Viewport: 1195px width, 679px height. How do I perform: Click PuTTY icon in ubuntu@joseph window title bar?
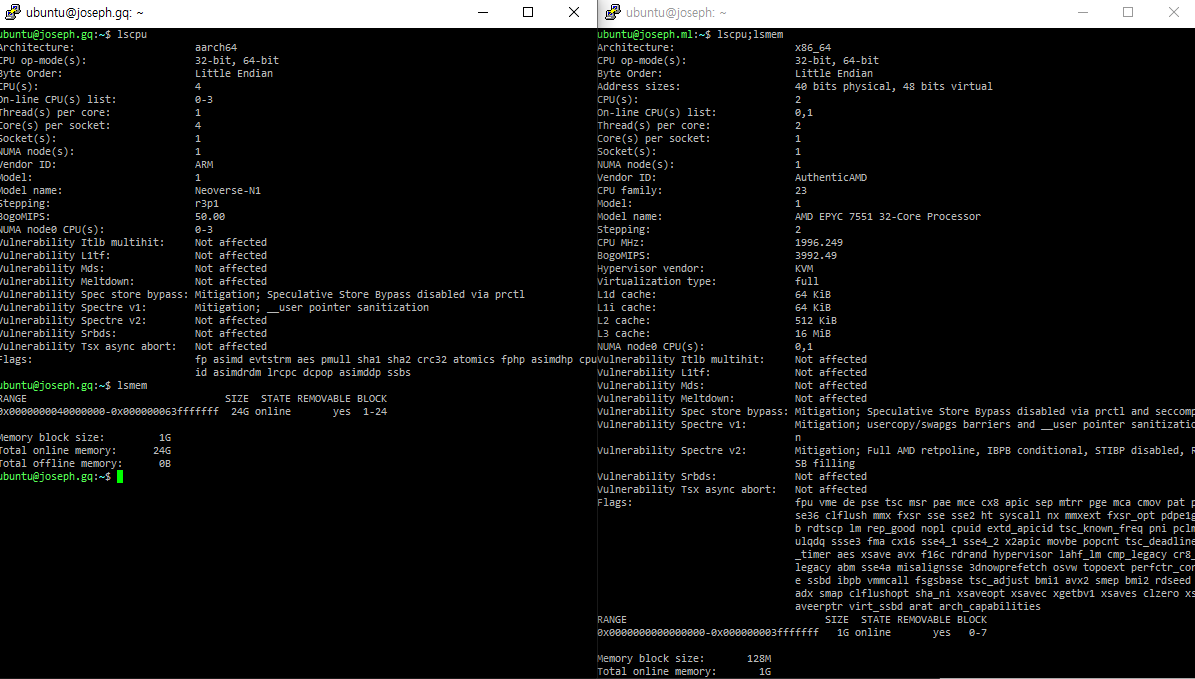(613, 12)
